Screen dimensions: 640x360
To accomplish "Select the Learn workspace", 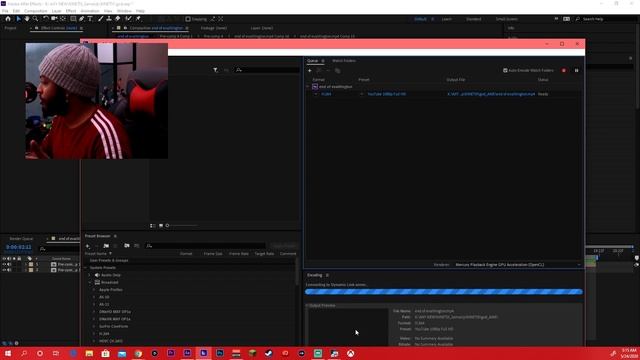I will click(447, 19).
